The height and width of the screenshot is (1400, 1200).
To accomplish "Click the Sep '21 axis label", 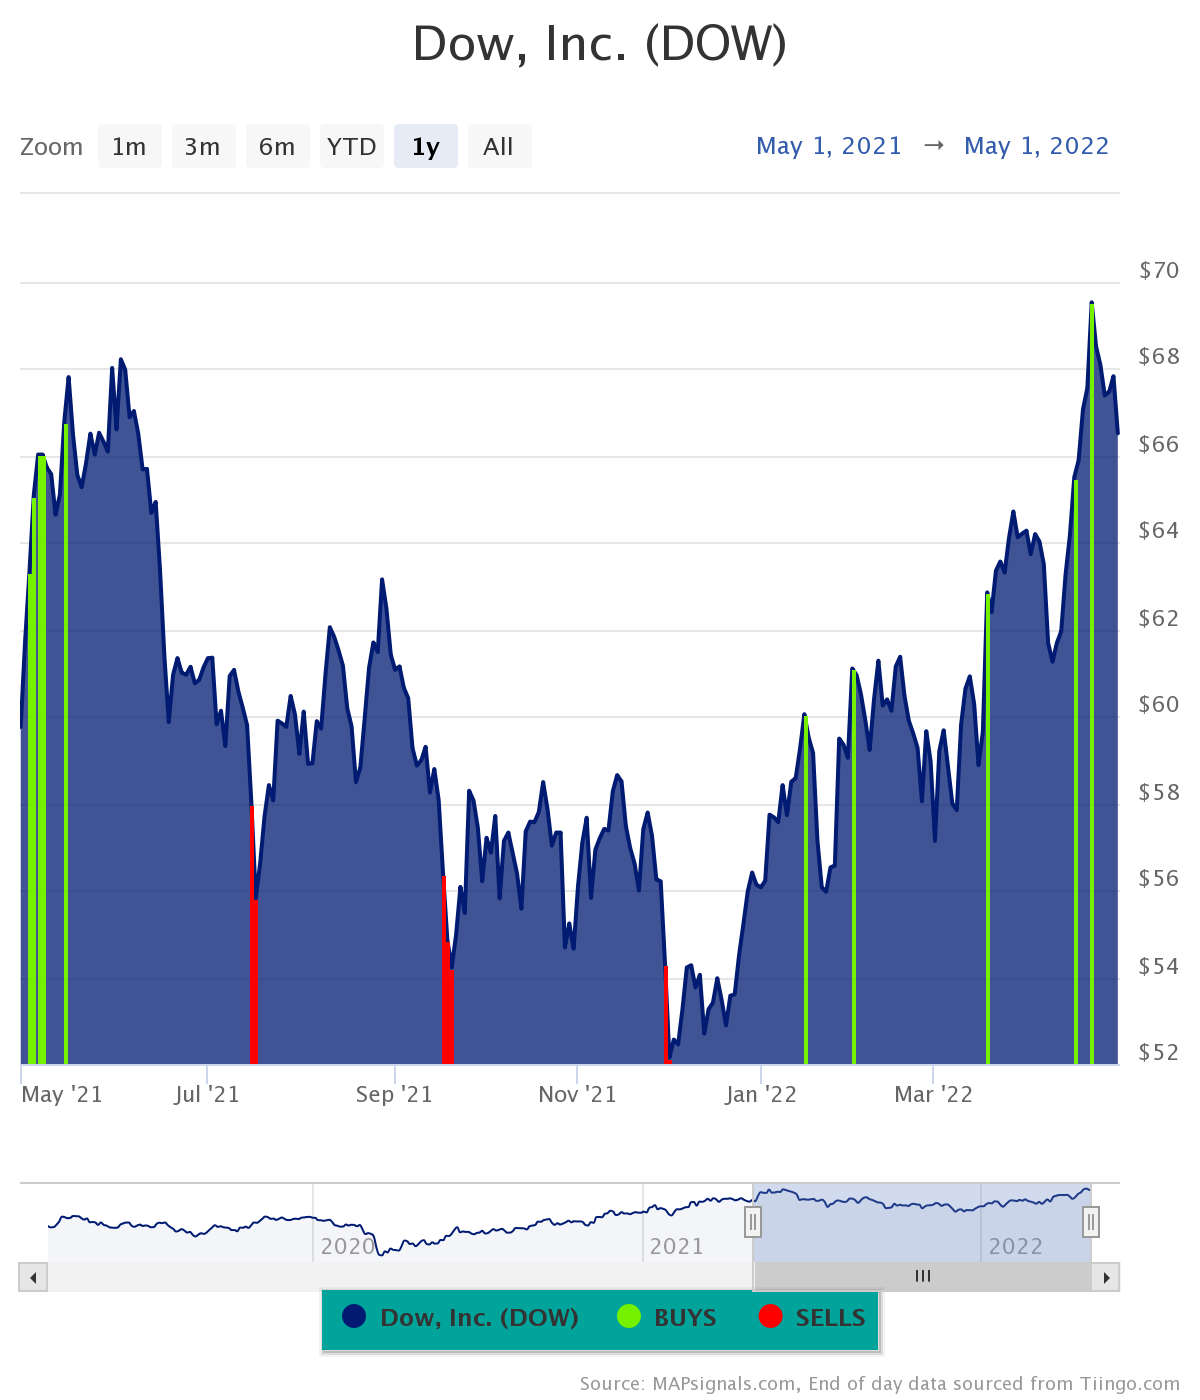I will (x=394, y=1094).
